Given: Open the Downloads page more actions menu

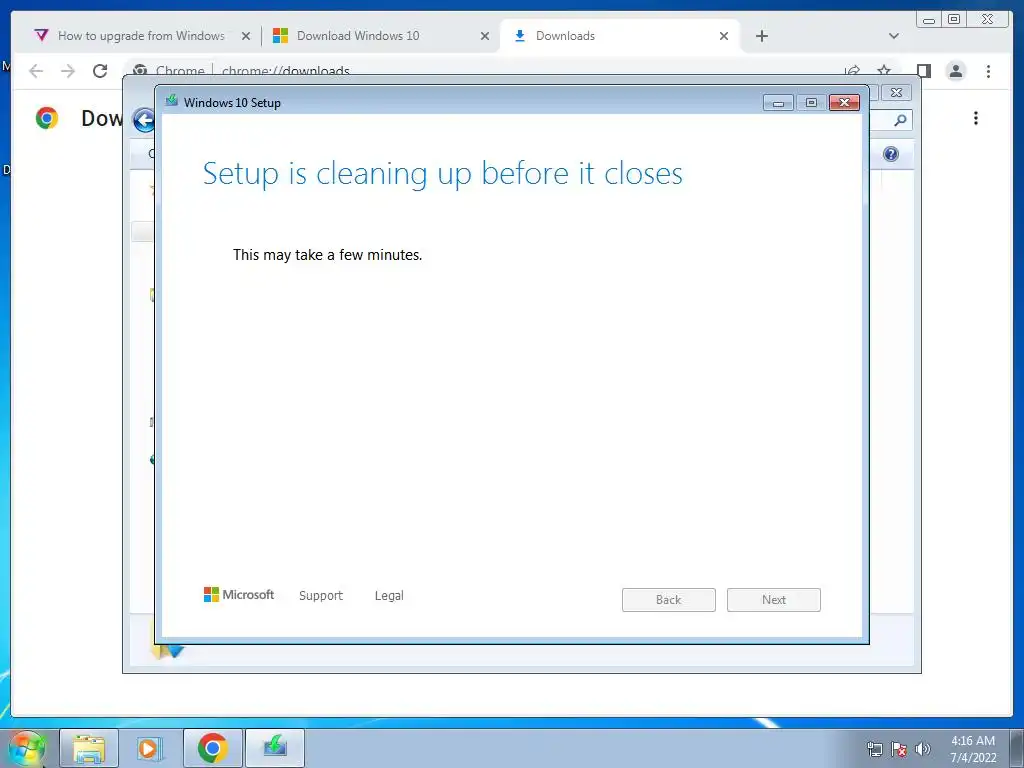Looking at the screenshot, I should click(x=976, y=118).
